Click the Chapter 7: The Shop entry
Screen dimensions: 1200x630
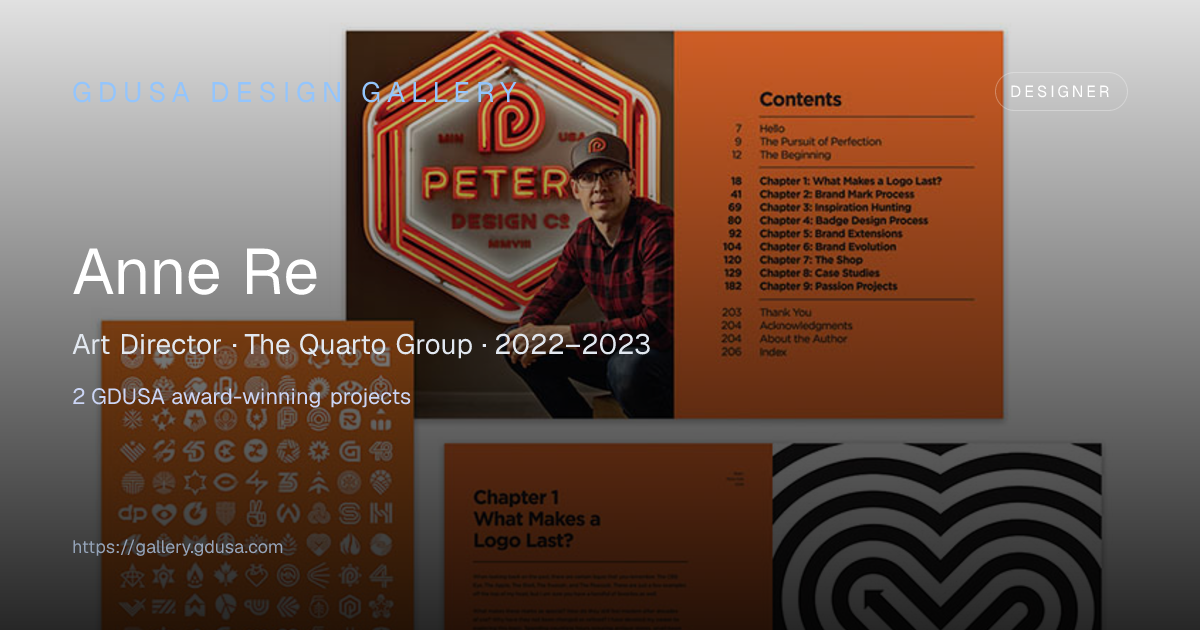coord(811,260)
